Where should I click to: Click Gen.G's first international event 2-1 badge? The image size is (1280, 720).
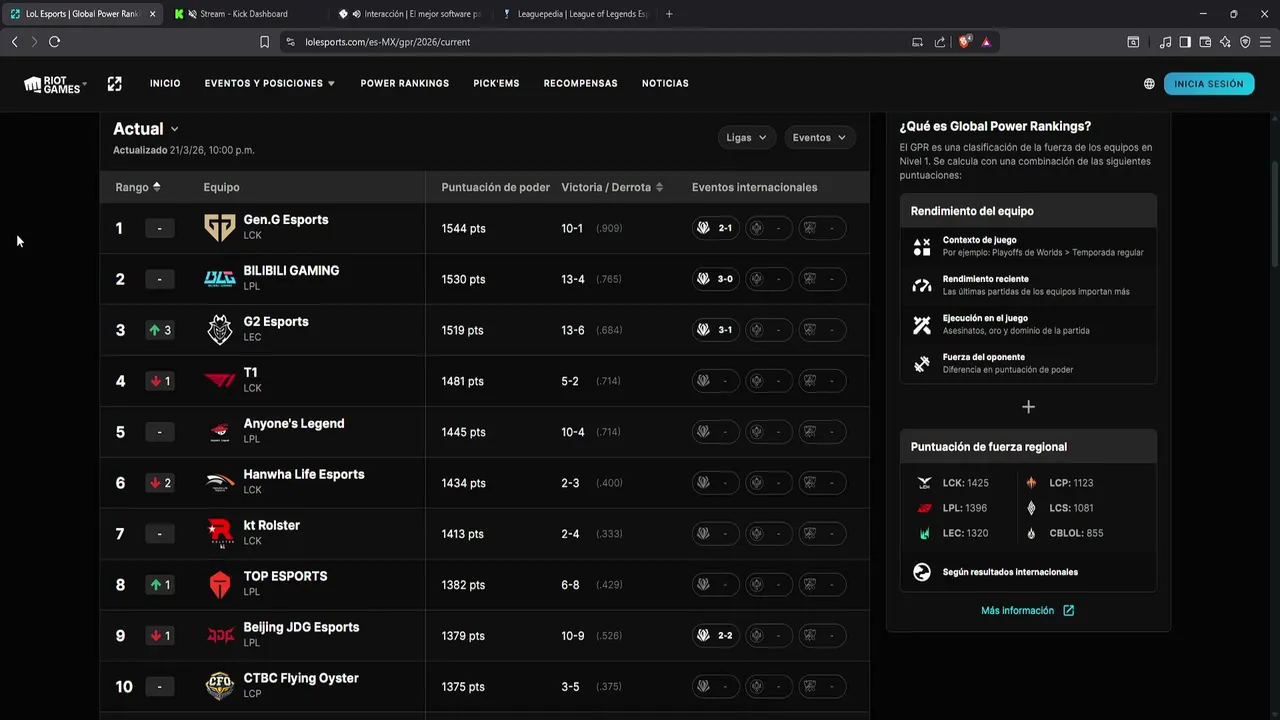716,228
